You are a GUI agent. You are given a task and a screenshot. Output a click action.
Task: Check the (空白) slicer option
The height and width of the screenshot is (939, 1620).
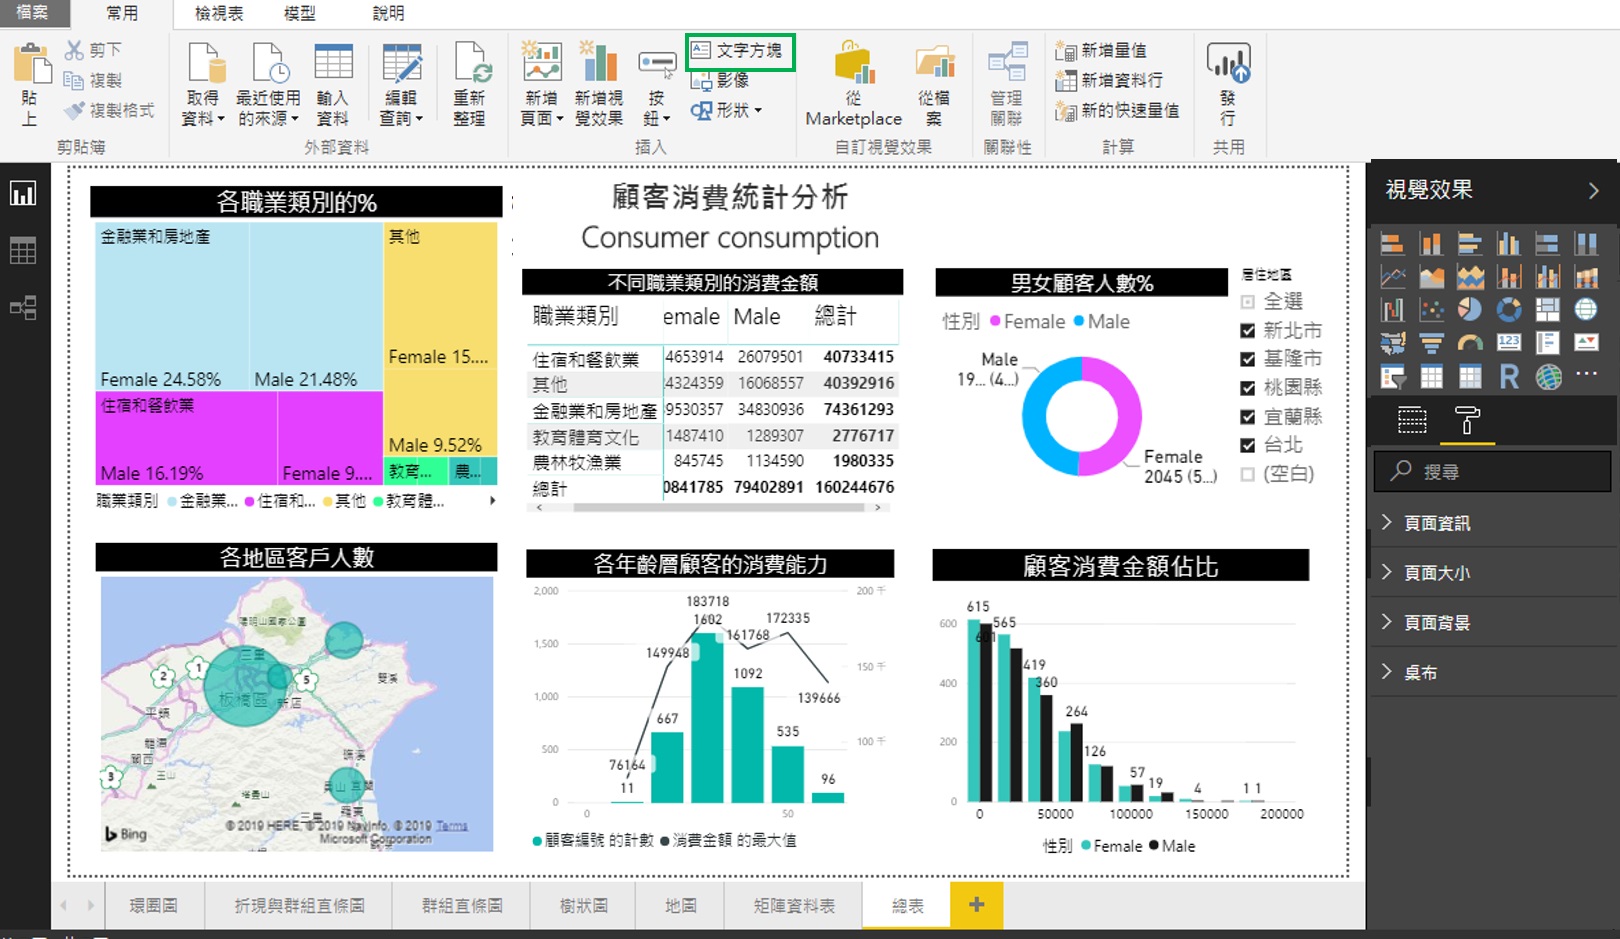tap(1247, 474)
